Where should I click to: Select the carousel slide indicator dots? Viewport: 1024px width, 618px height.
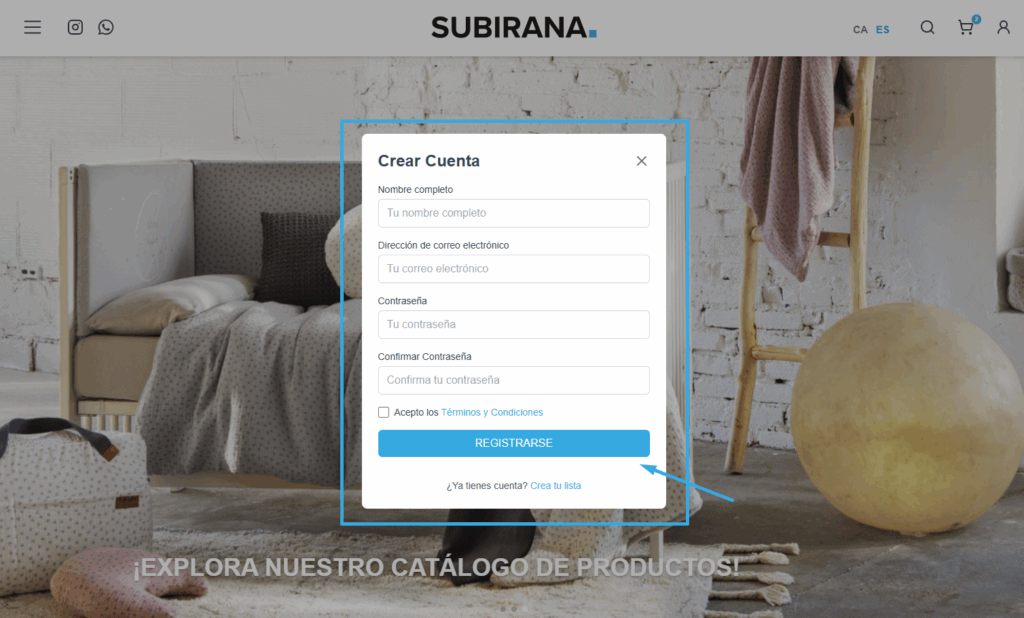coord(513,609)
